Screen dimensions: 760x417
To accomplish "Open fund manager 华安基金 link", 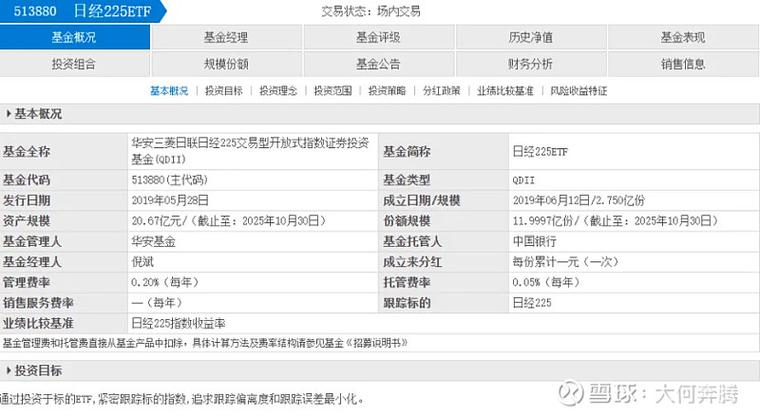I will click(x=153, y=241).
